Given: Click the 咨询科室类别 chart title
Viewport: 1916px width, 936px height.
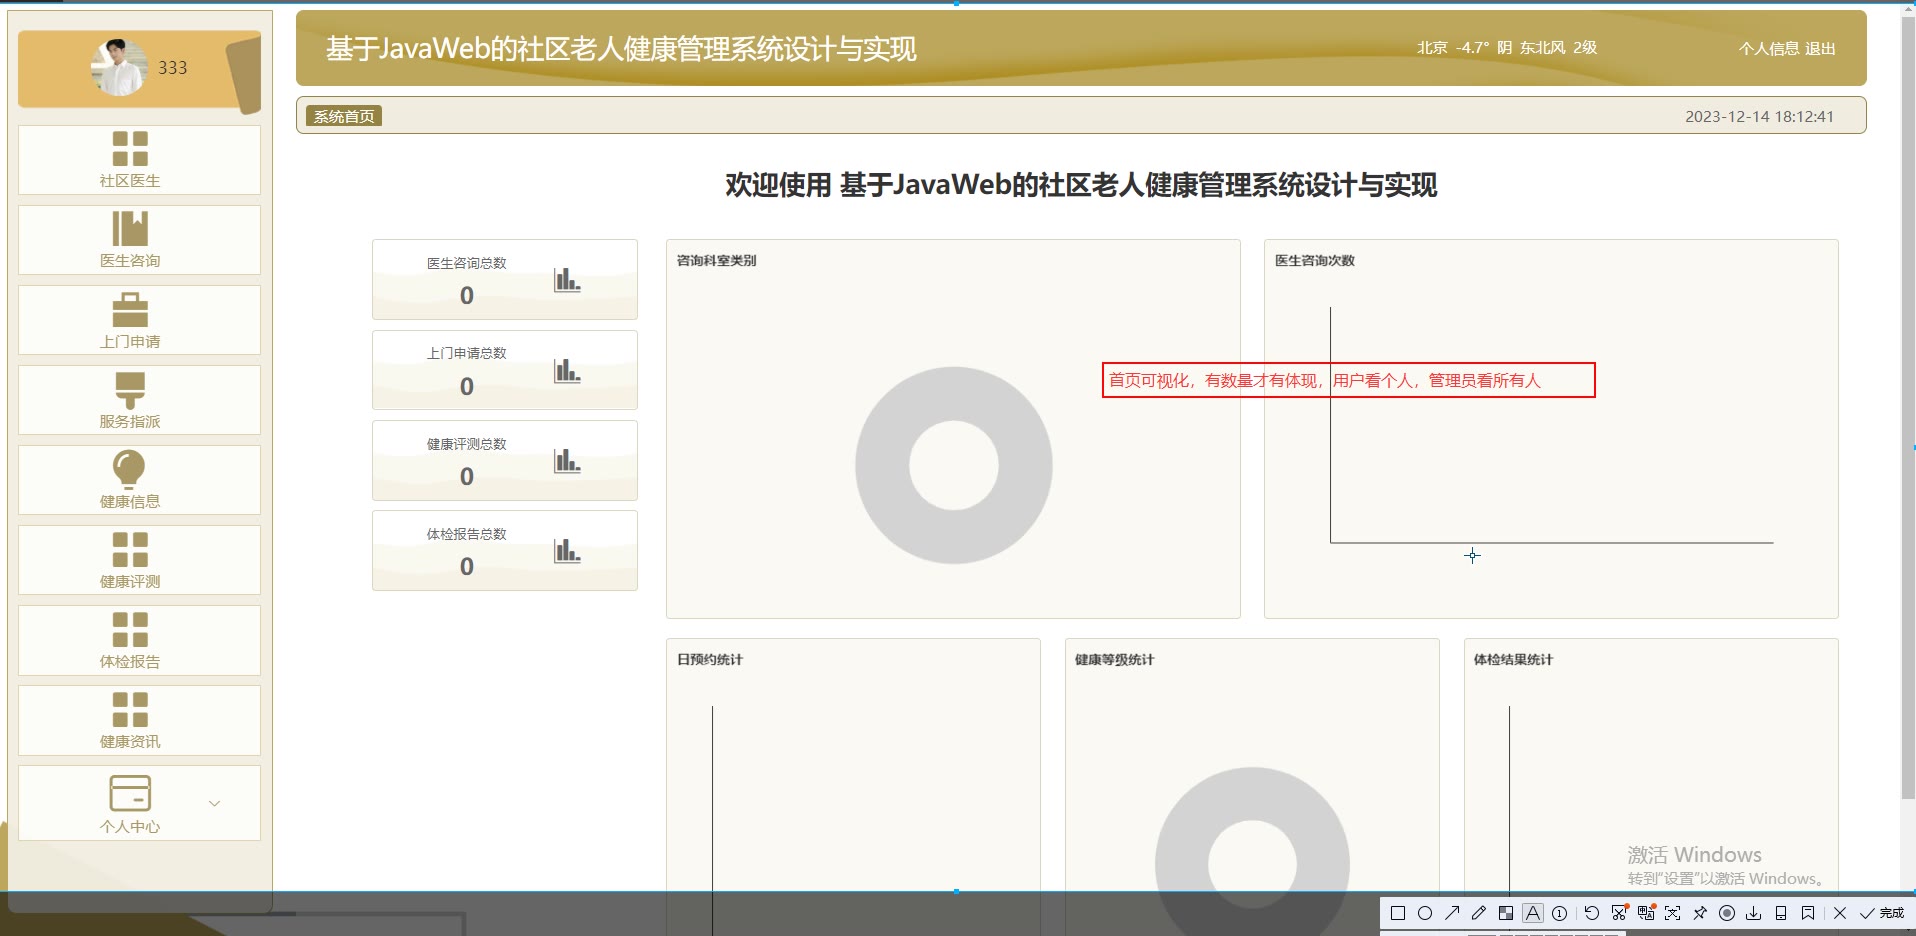Looking at the screenshot, I should 717,260.
